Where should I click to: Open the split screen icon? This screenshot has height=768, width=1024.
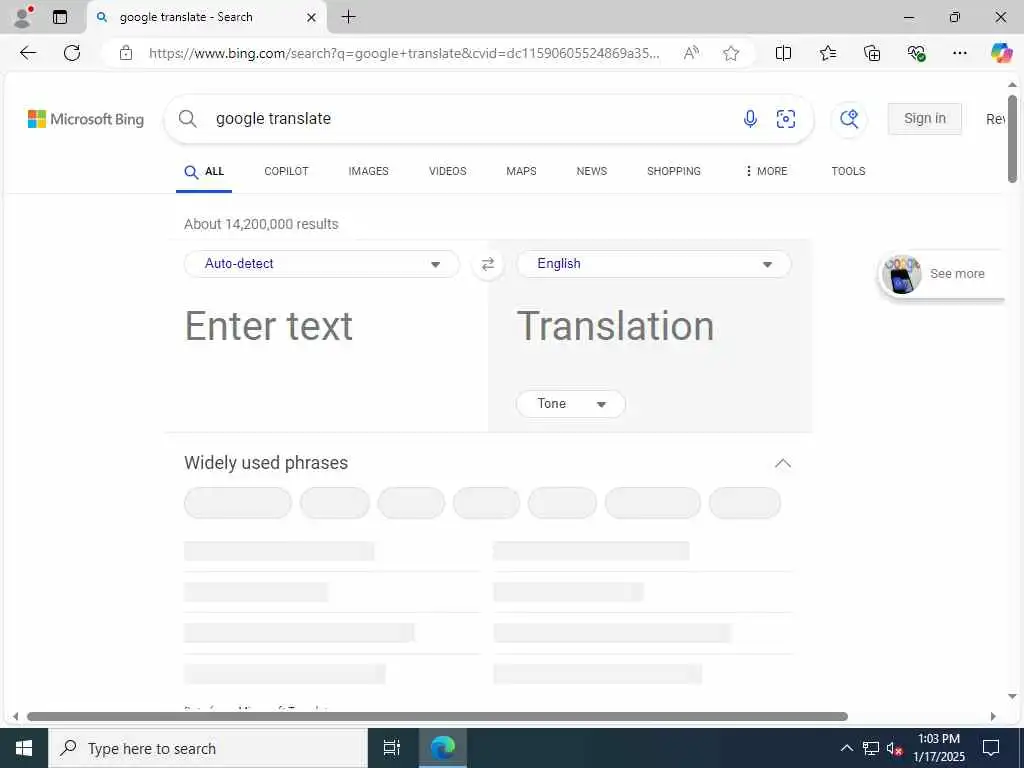click(783, 53)
